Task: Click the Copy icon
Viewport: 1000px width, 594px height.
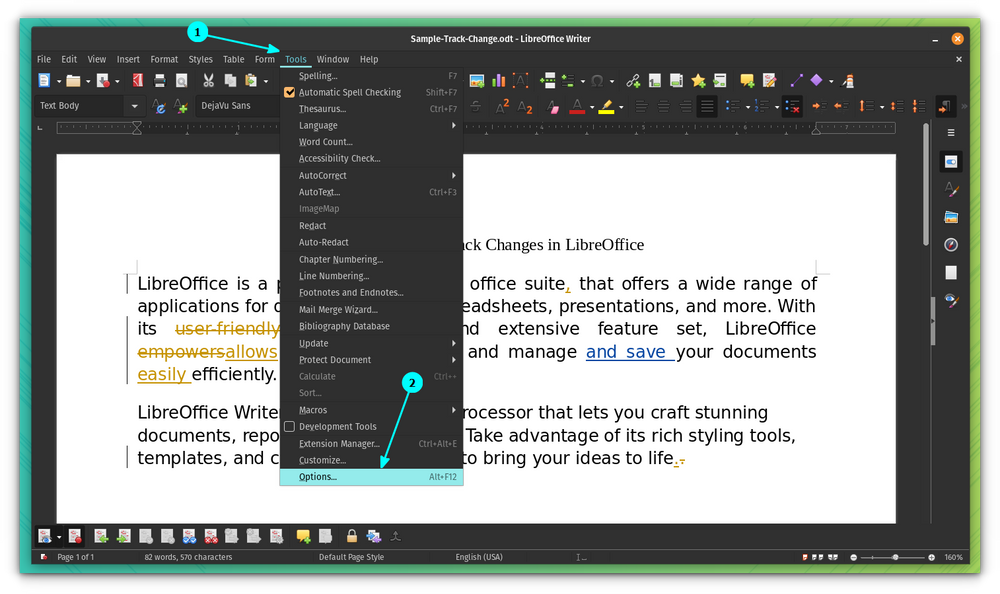Action: point(230,81)
